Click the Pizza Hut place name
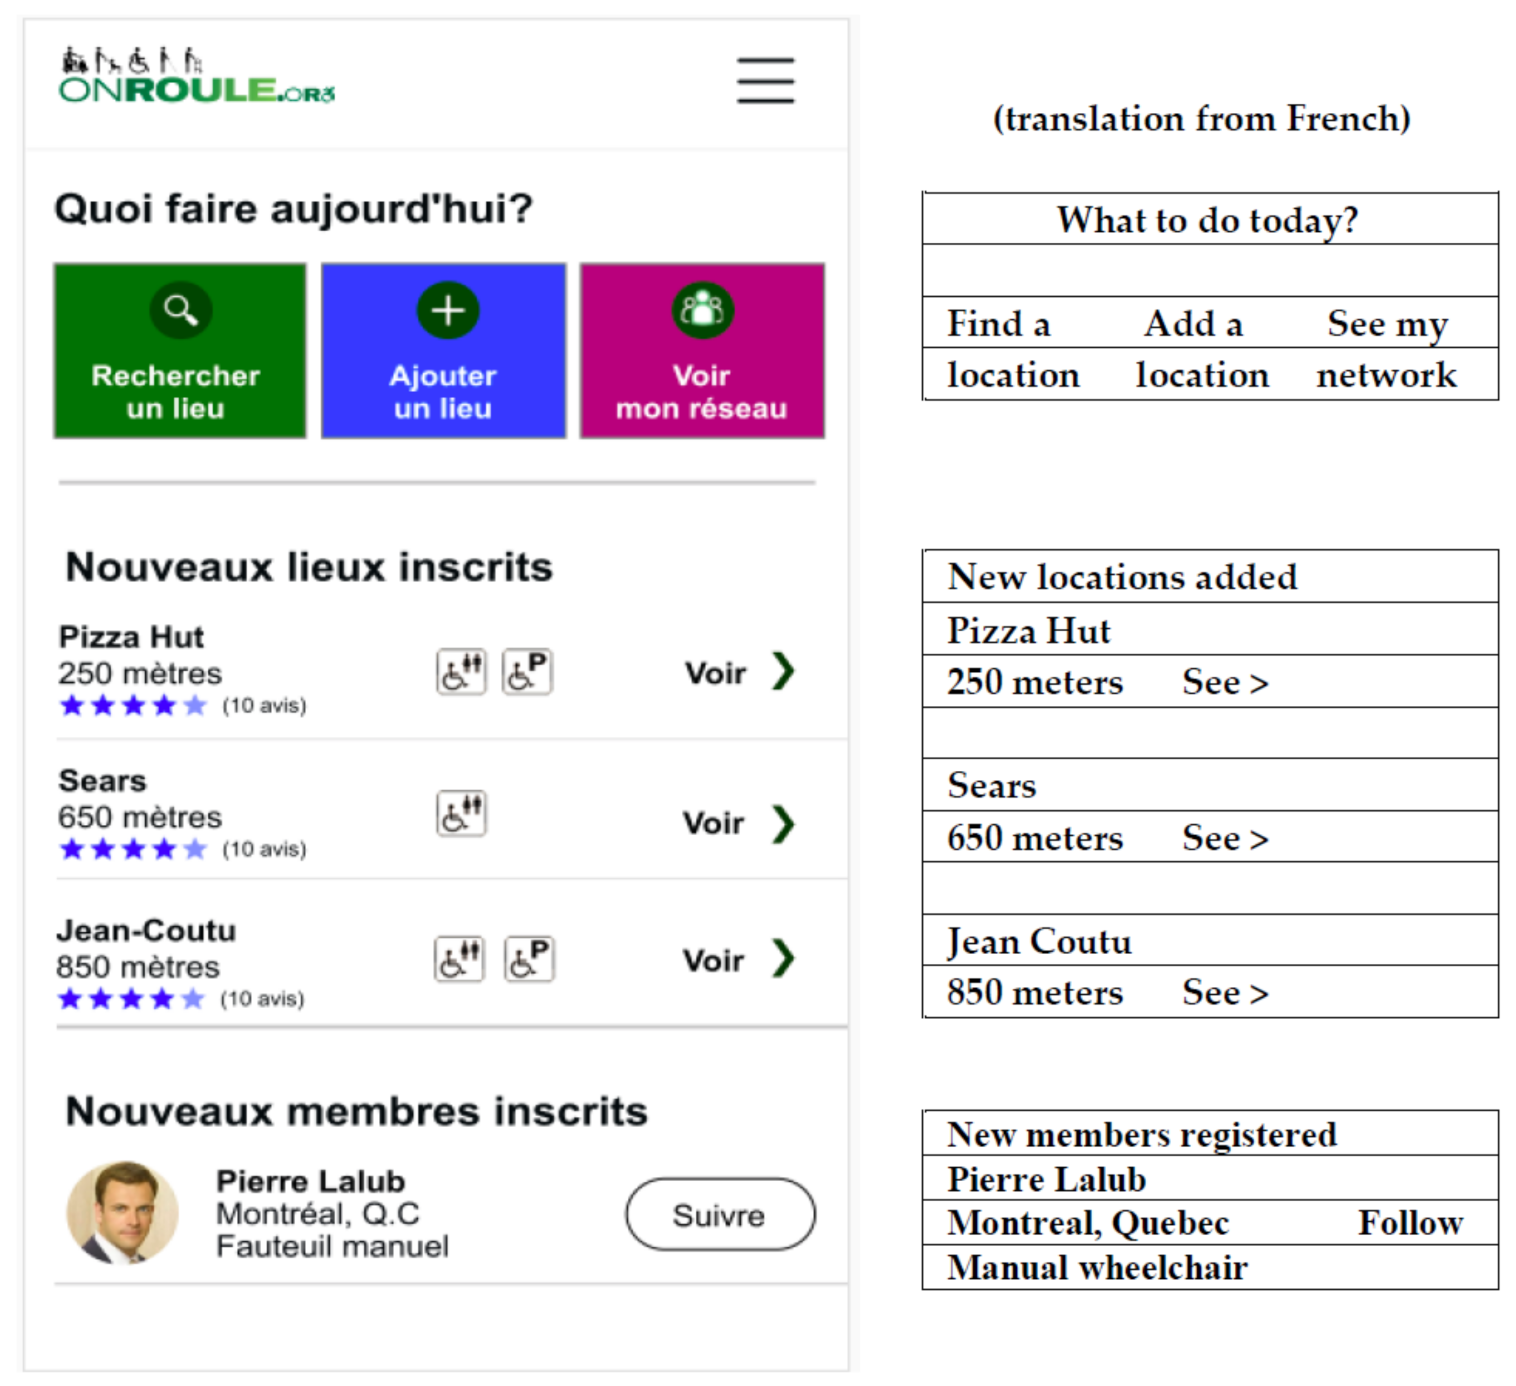 [x=131, y=637]
